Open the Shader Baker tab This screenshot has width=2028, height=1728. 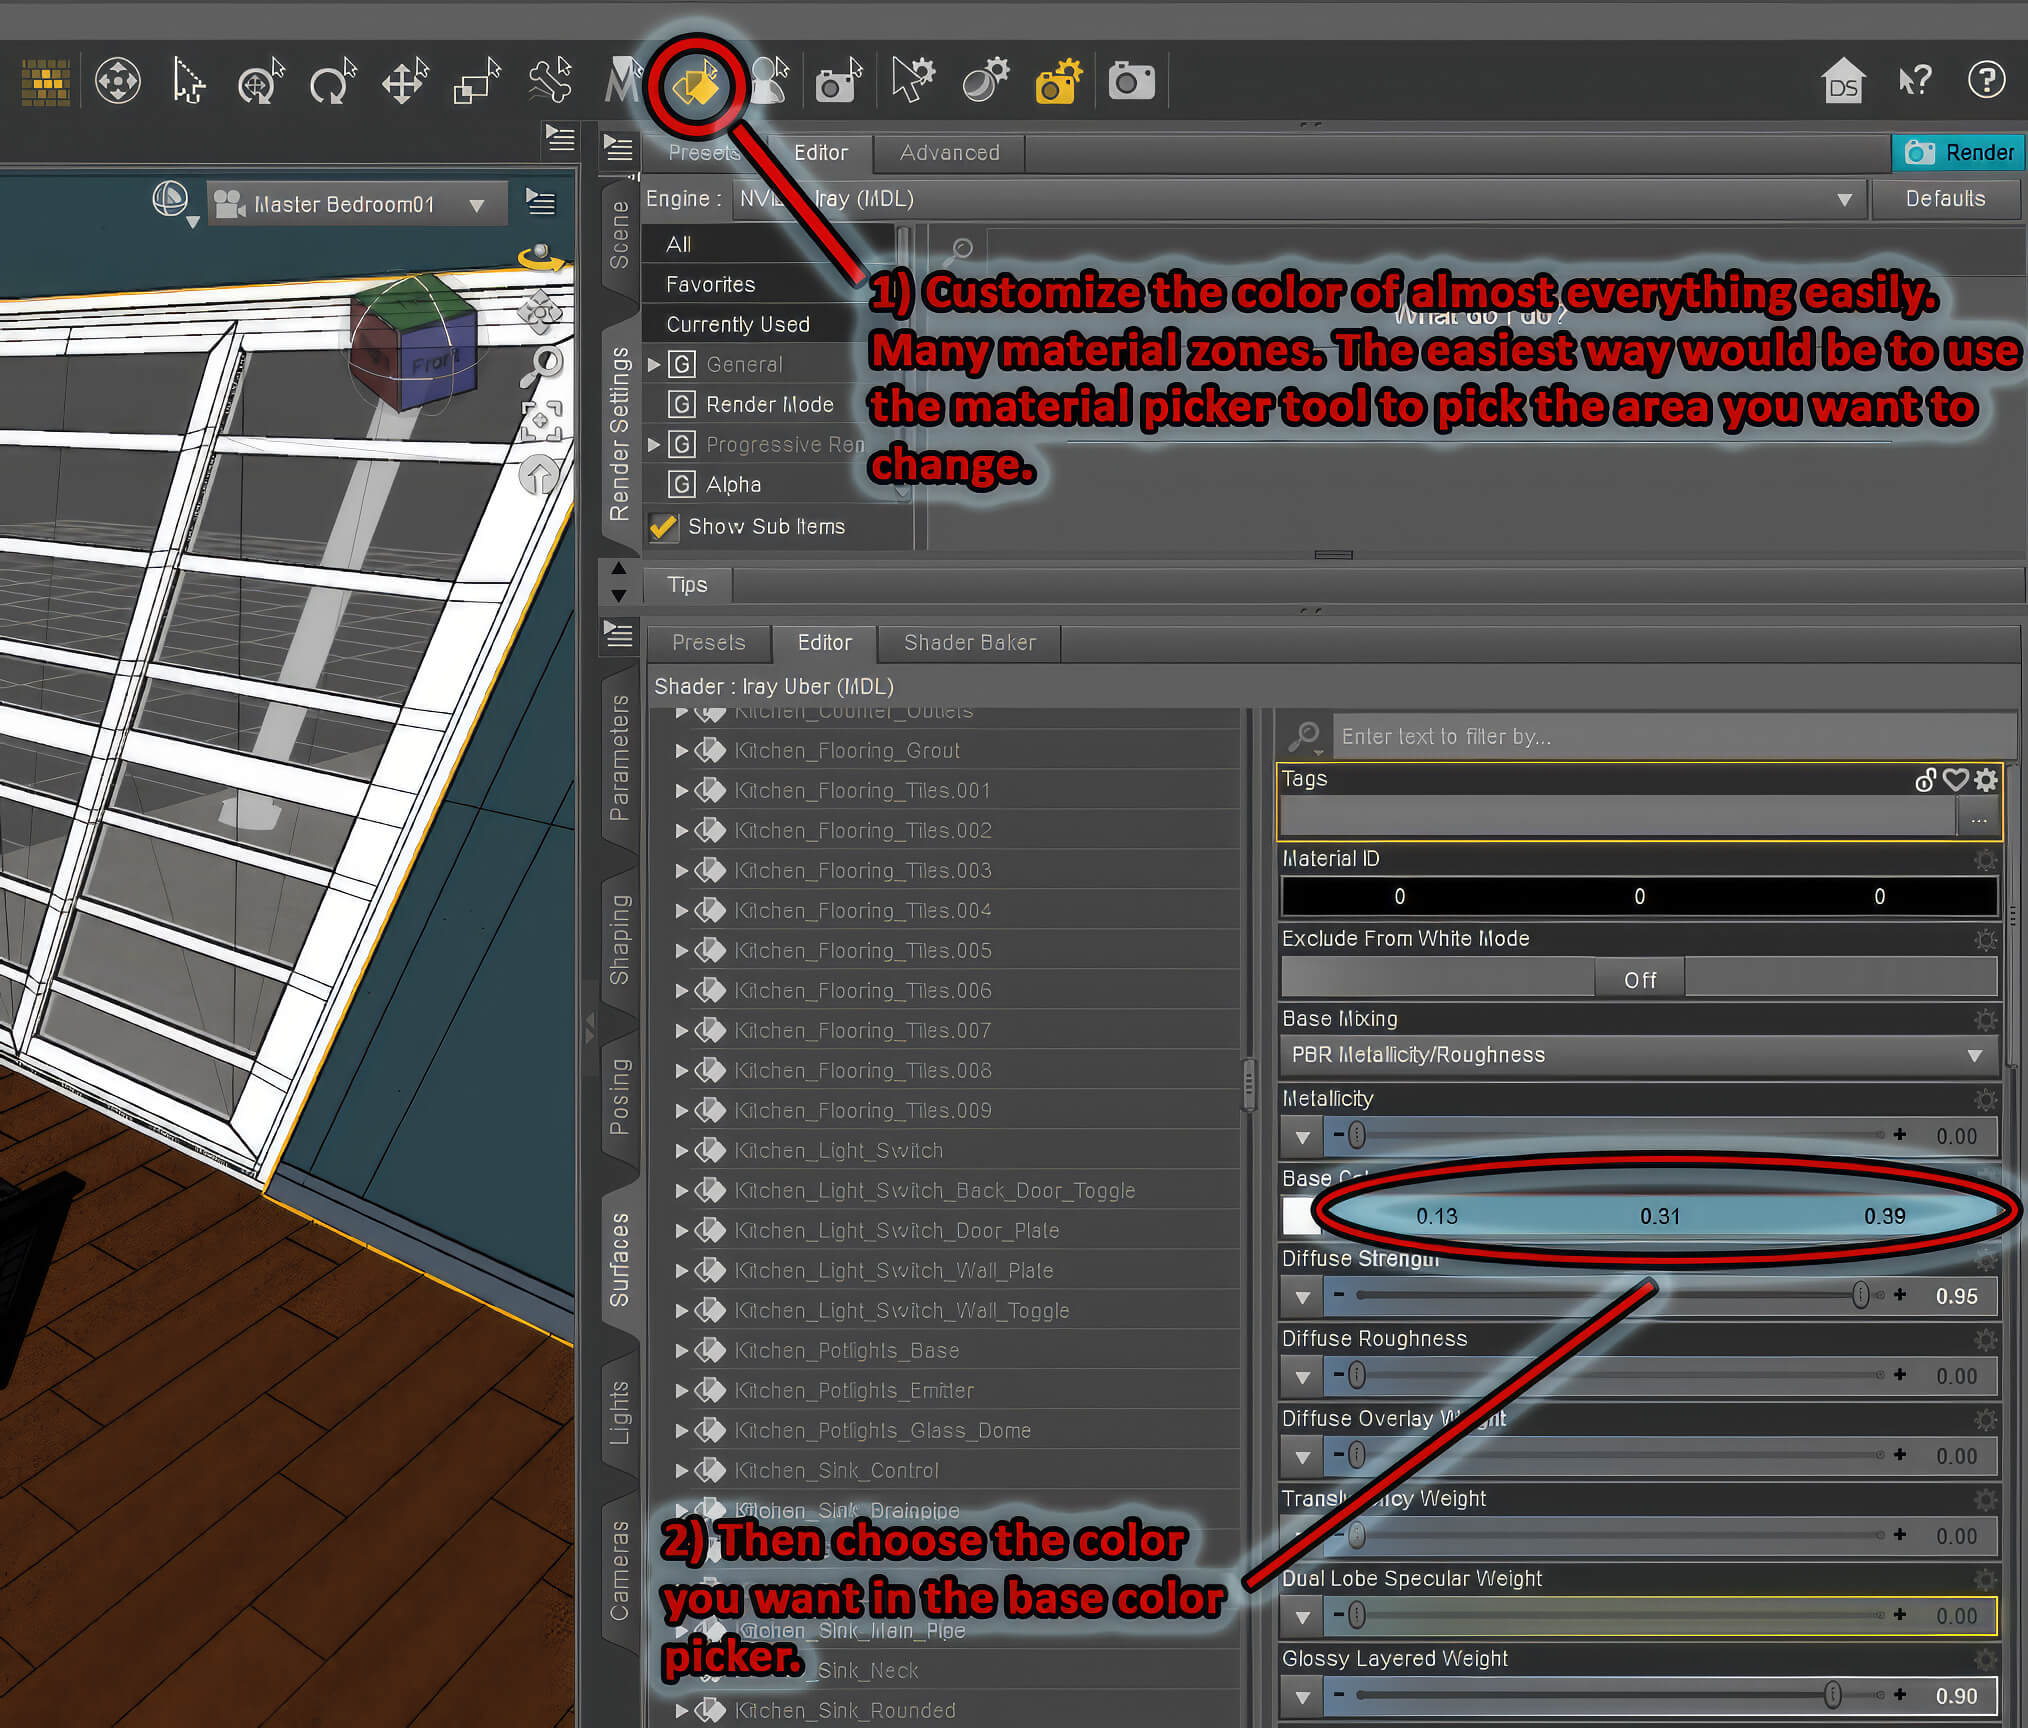pos(969,643)
